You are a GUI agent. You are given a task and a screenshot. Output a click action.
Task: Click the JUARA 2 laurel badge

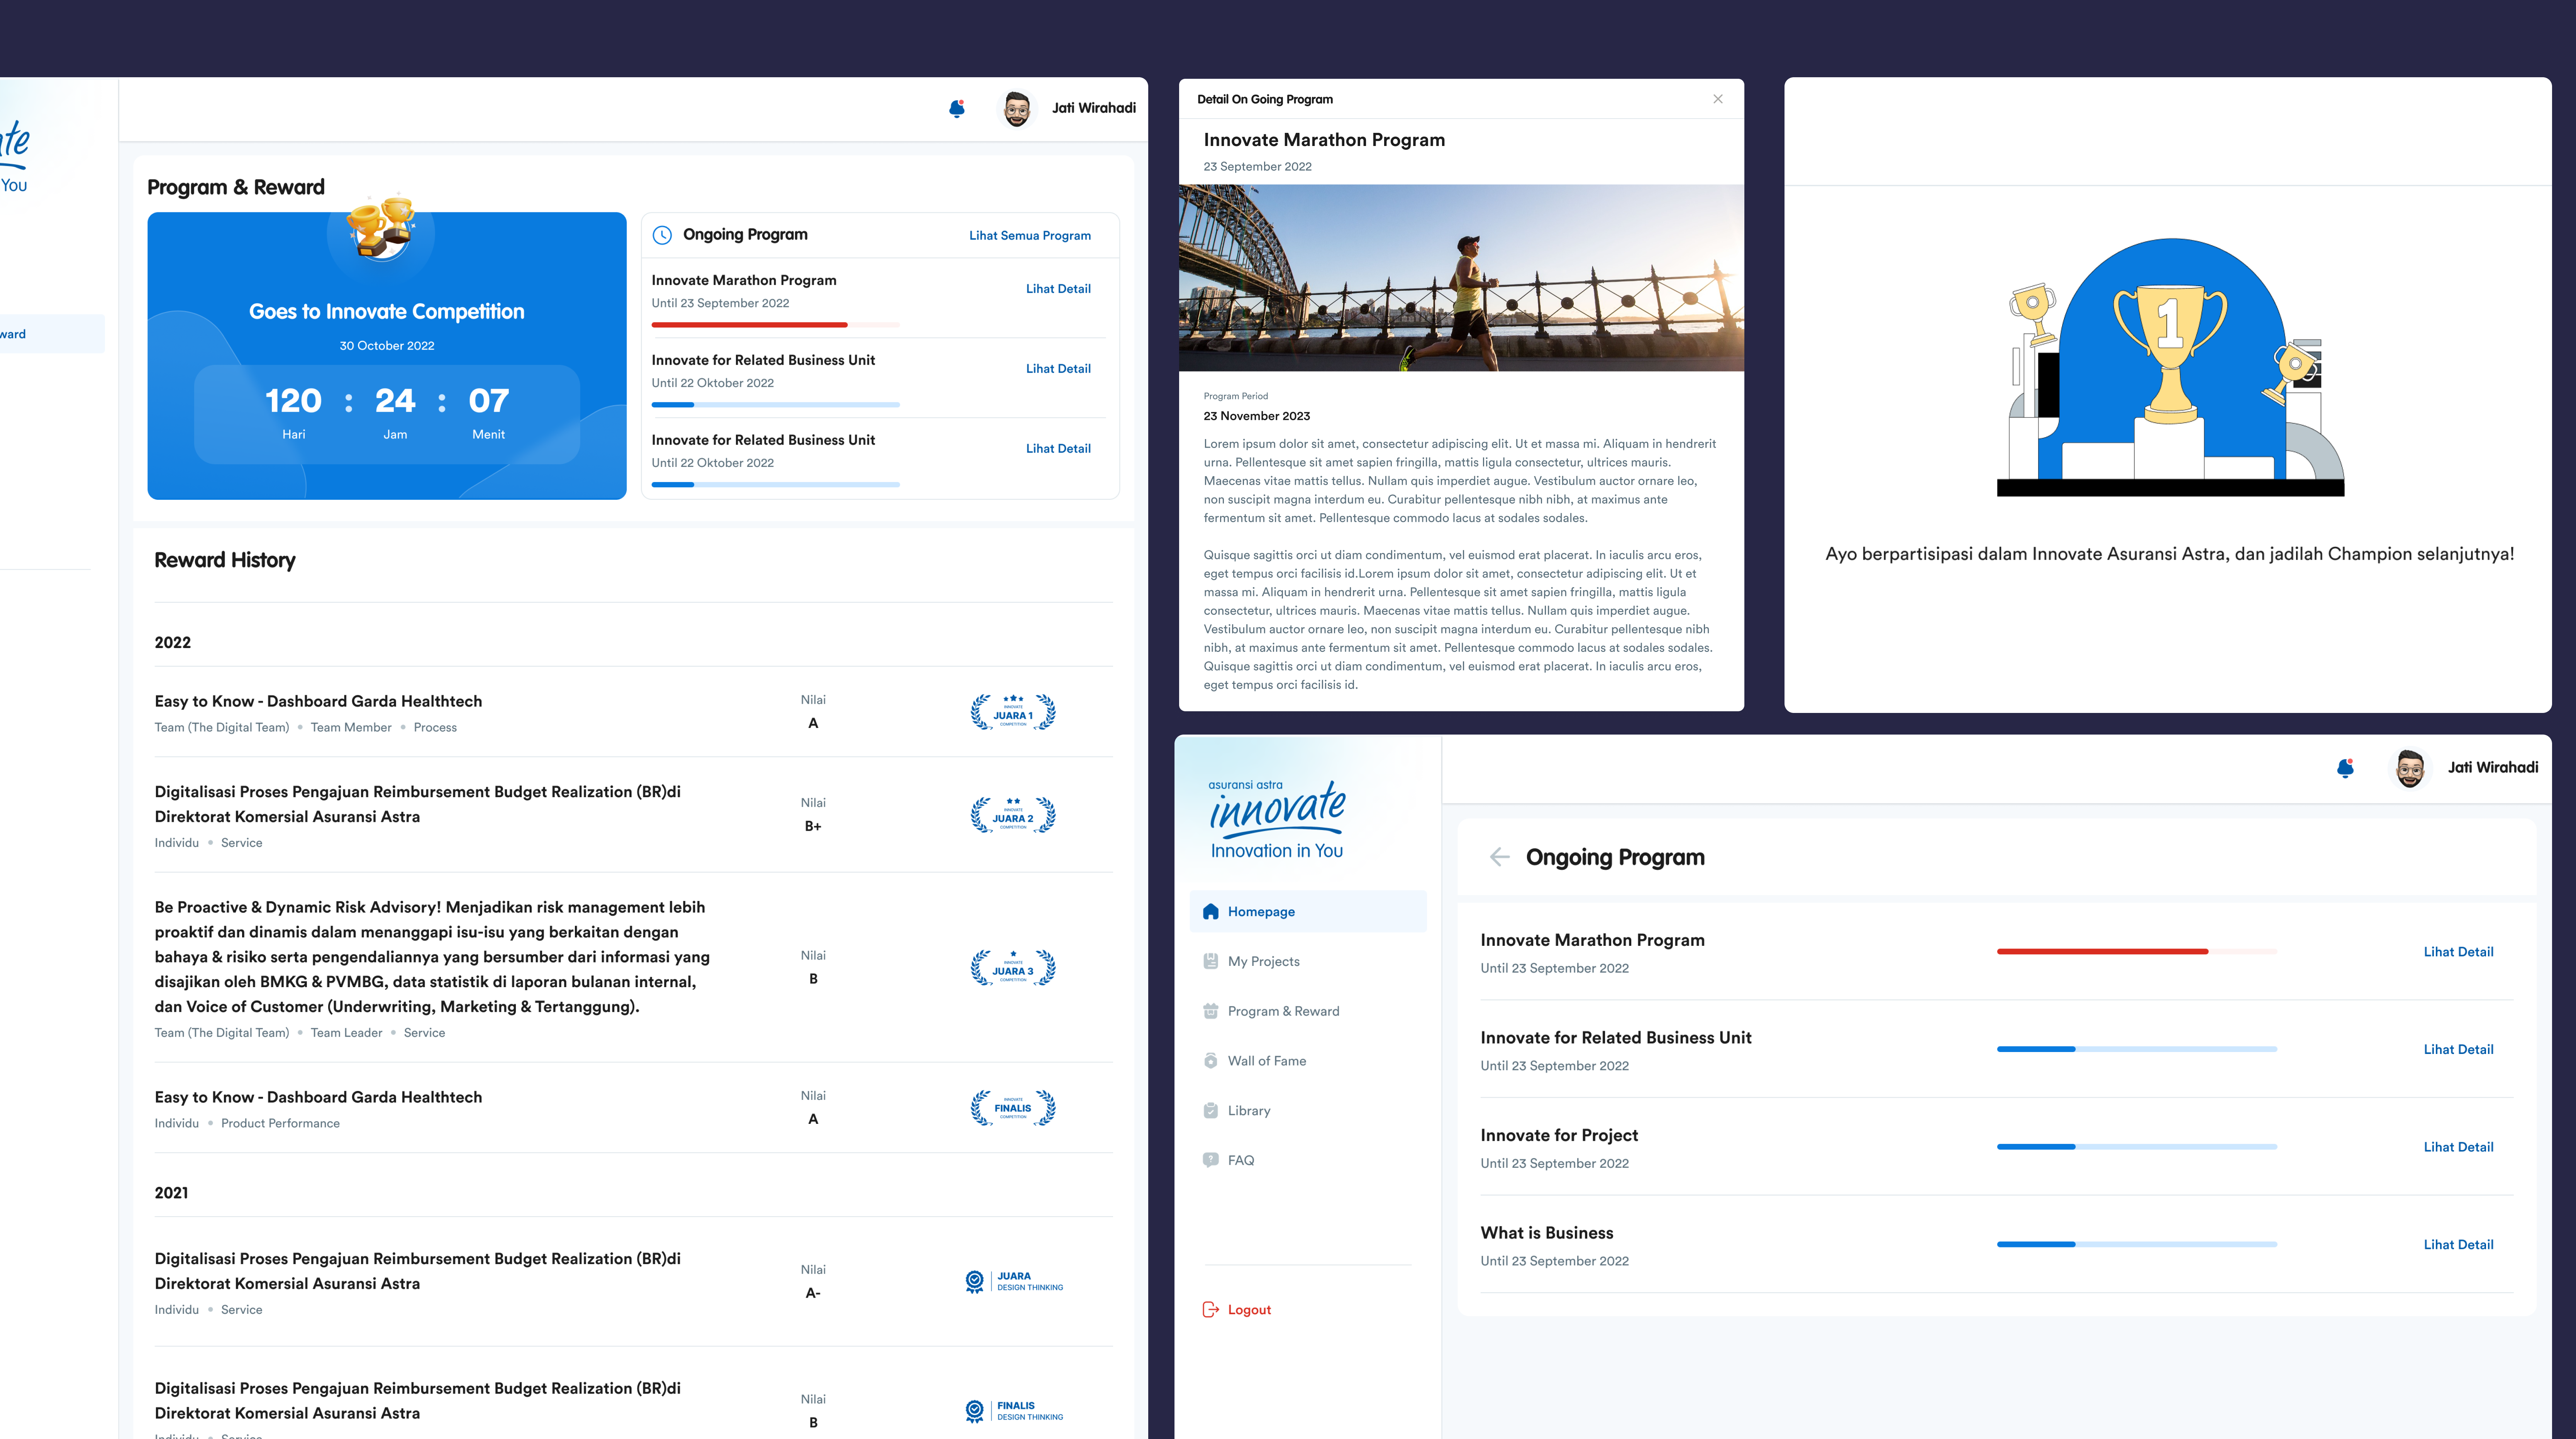(1013, 815)
